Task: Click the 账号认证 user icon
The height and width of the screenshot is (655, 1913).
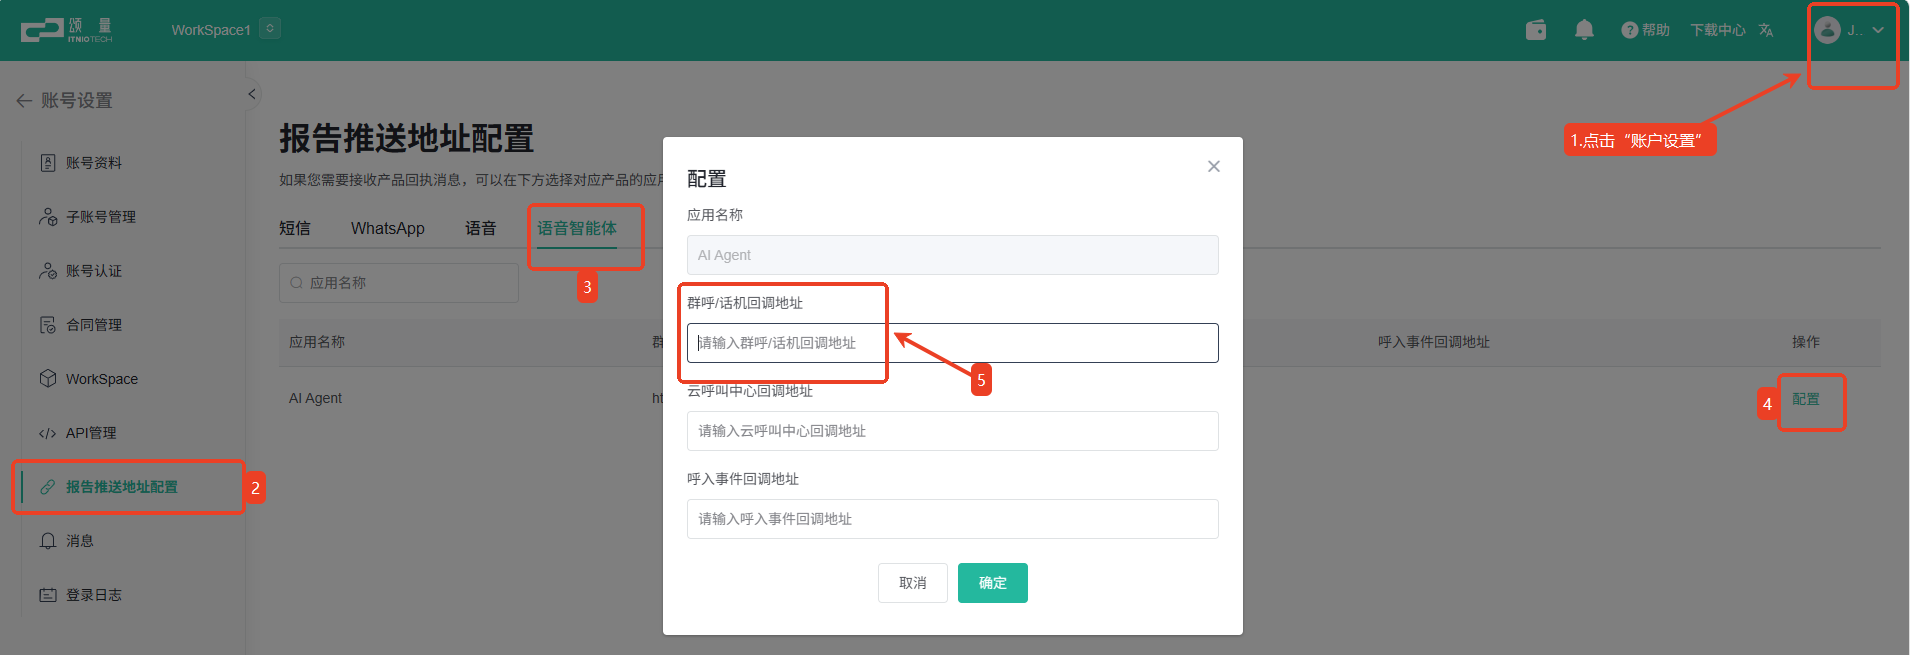Action: [47, 271]
